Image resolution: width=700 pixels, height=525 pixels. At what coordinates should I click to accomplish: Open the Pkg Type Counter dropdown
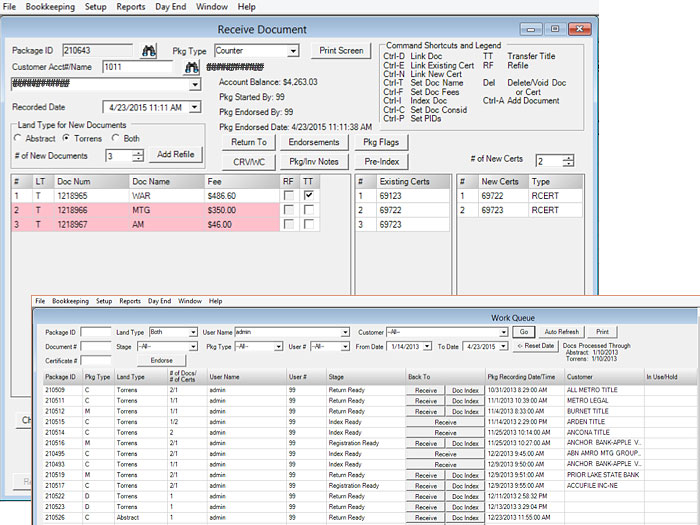click(293, 51)
